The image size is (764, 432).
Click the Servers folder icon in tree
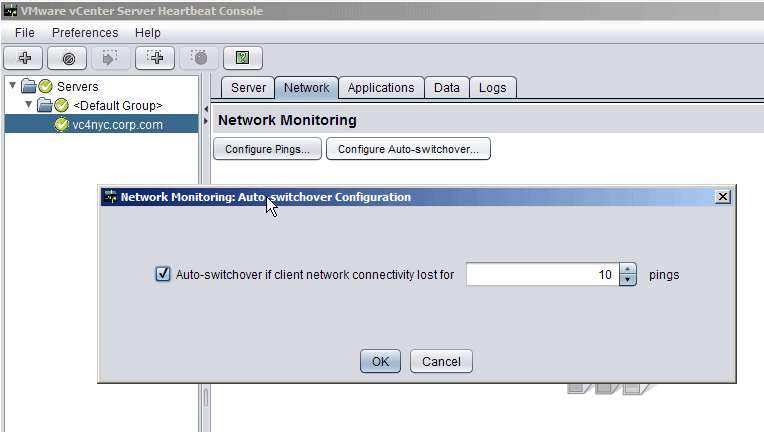(x=30, y=87)
